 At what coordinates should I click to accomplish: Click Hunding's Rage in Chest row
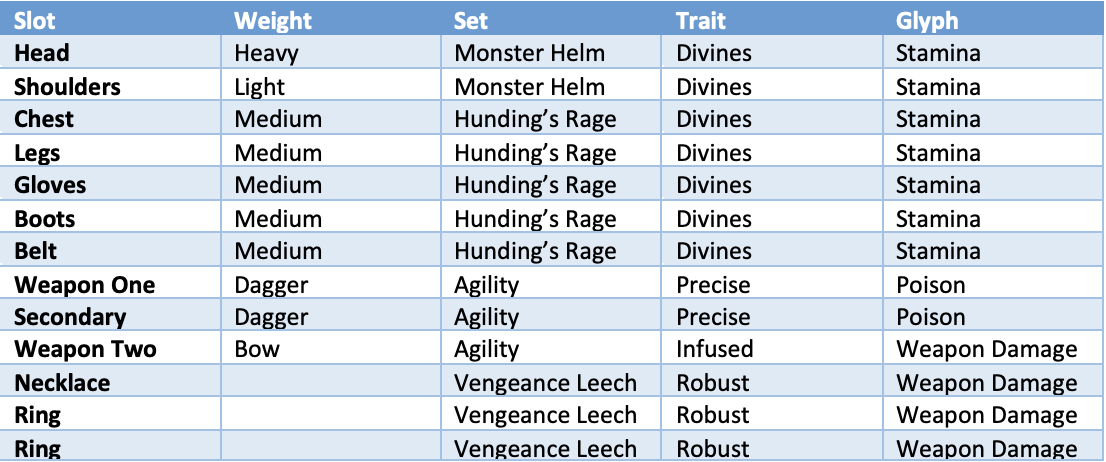pos(535,120)
